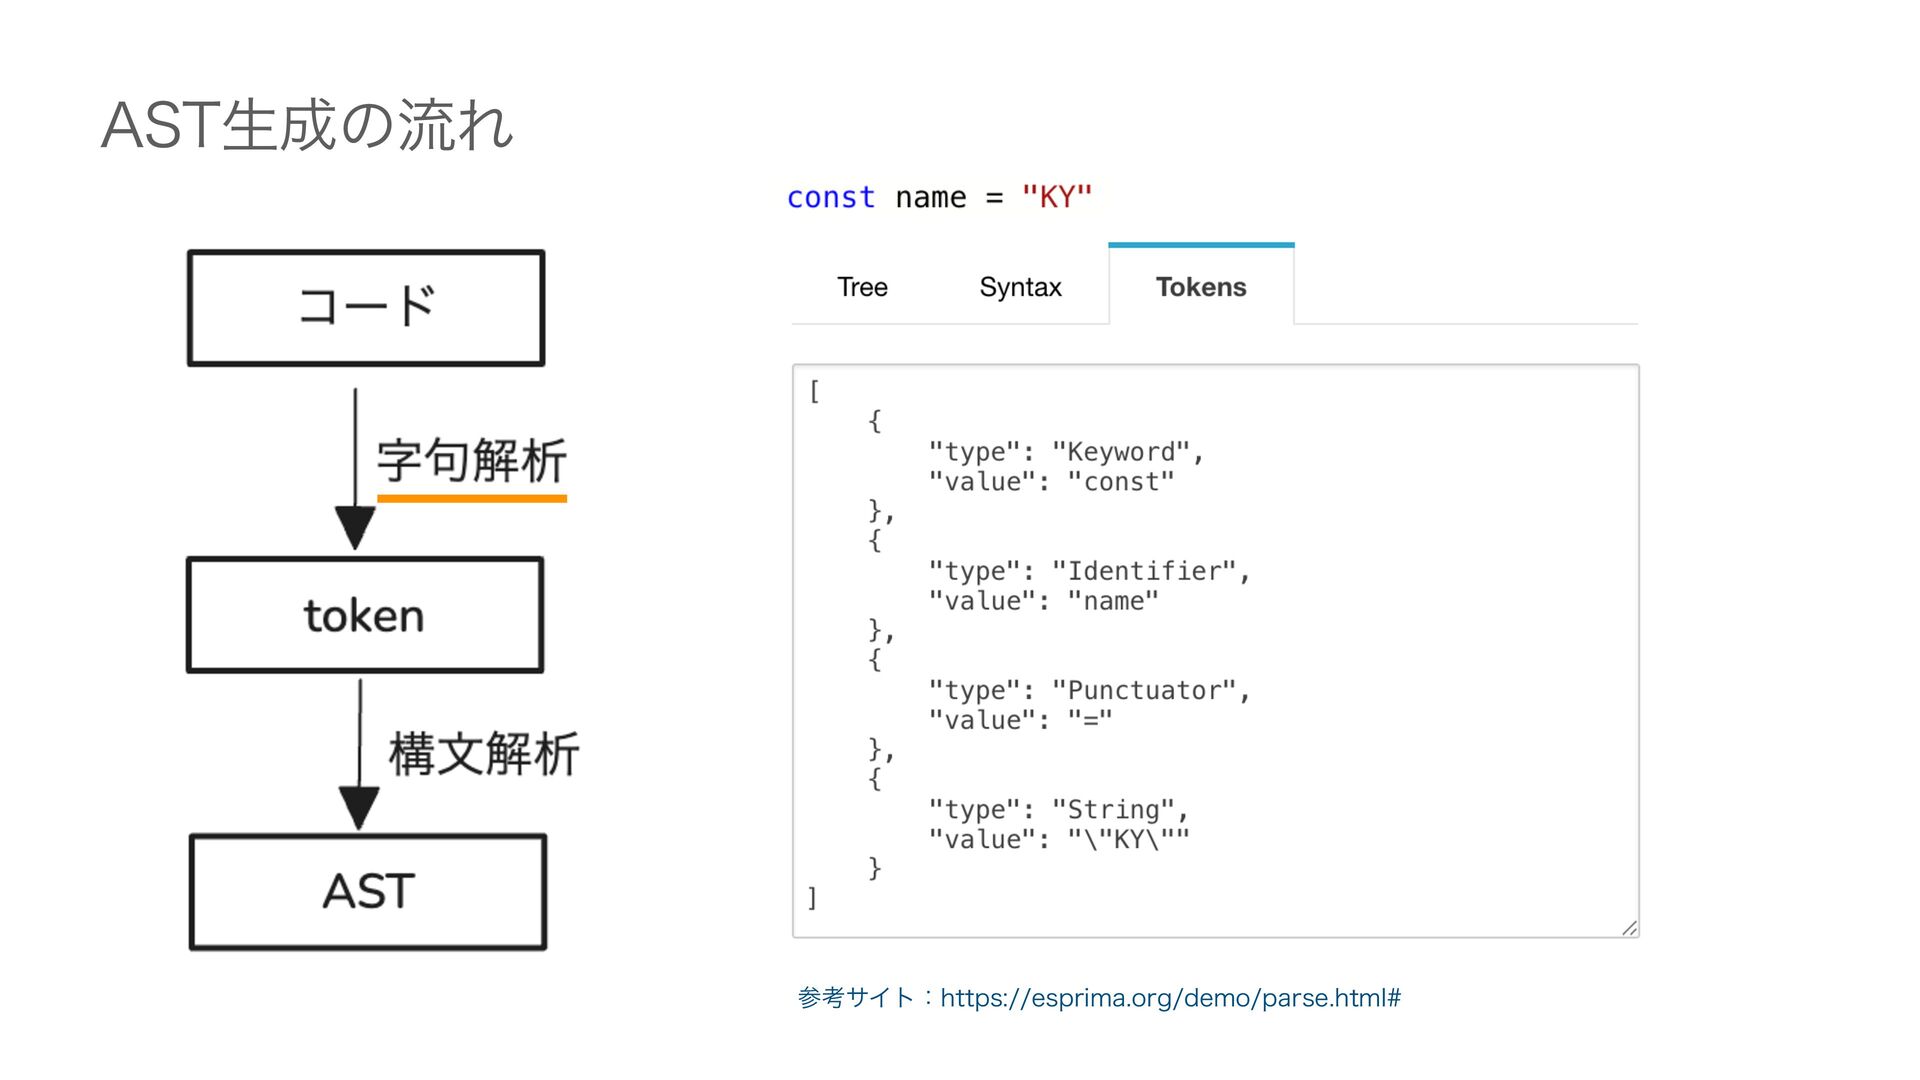Click the 参考サイト label text

tap(856, 998)
